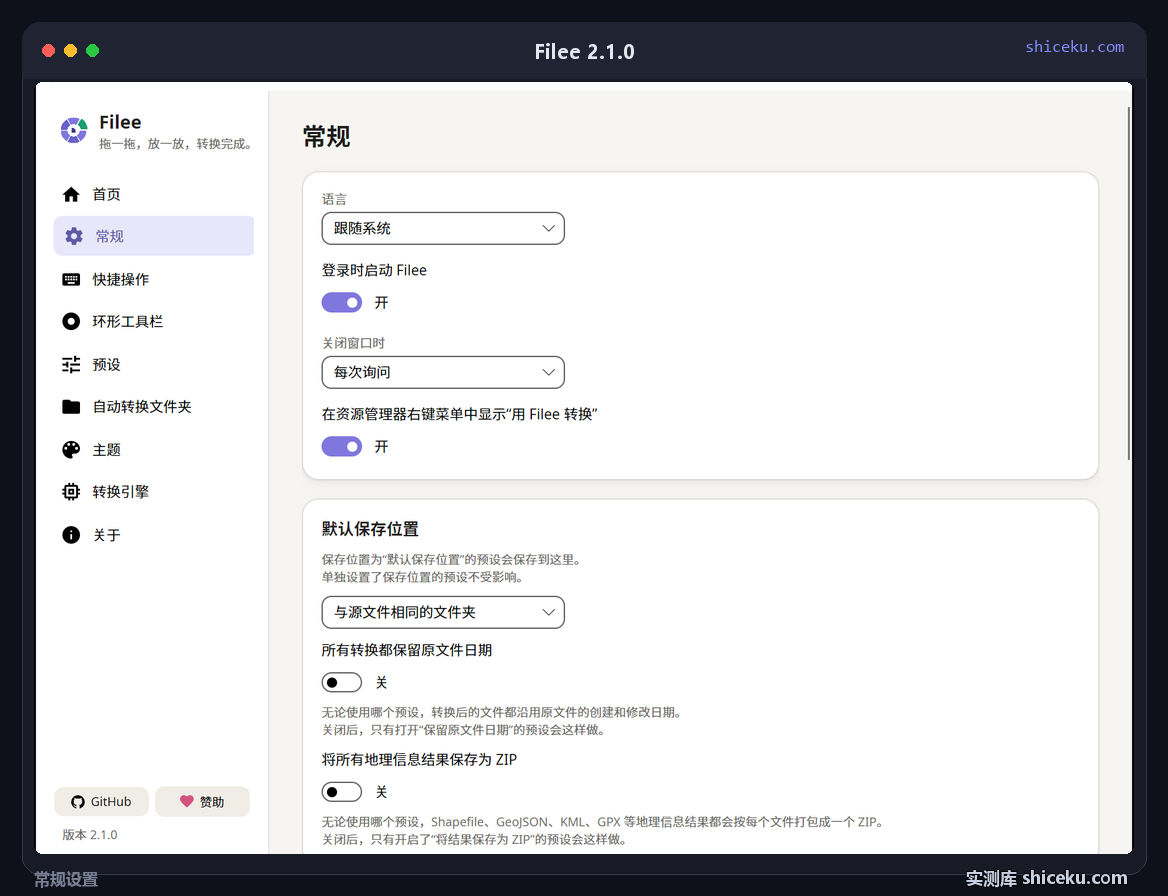The height and width of the screenshot is (896, 1168).
Task: Turn off 登录时启动 Filee toggle
Action: pyautogui.click(x=342, y=302)
